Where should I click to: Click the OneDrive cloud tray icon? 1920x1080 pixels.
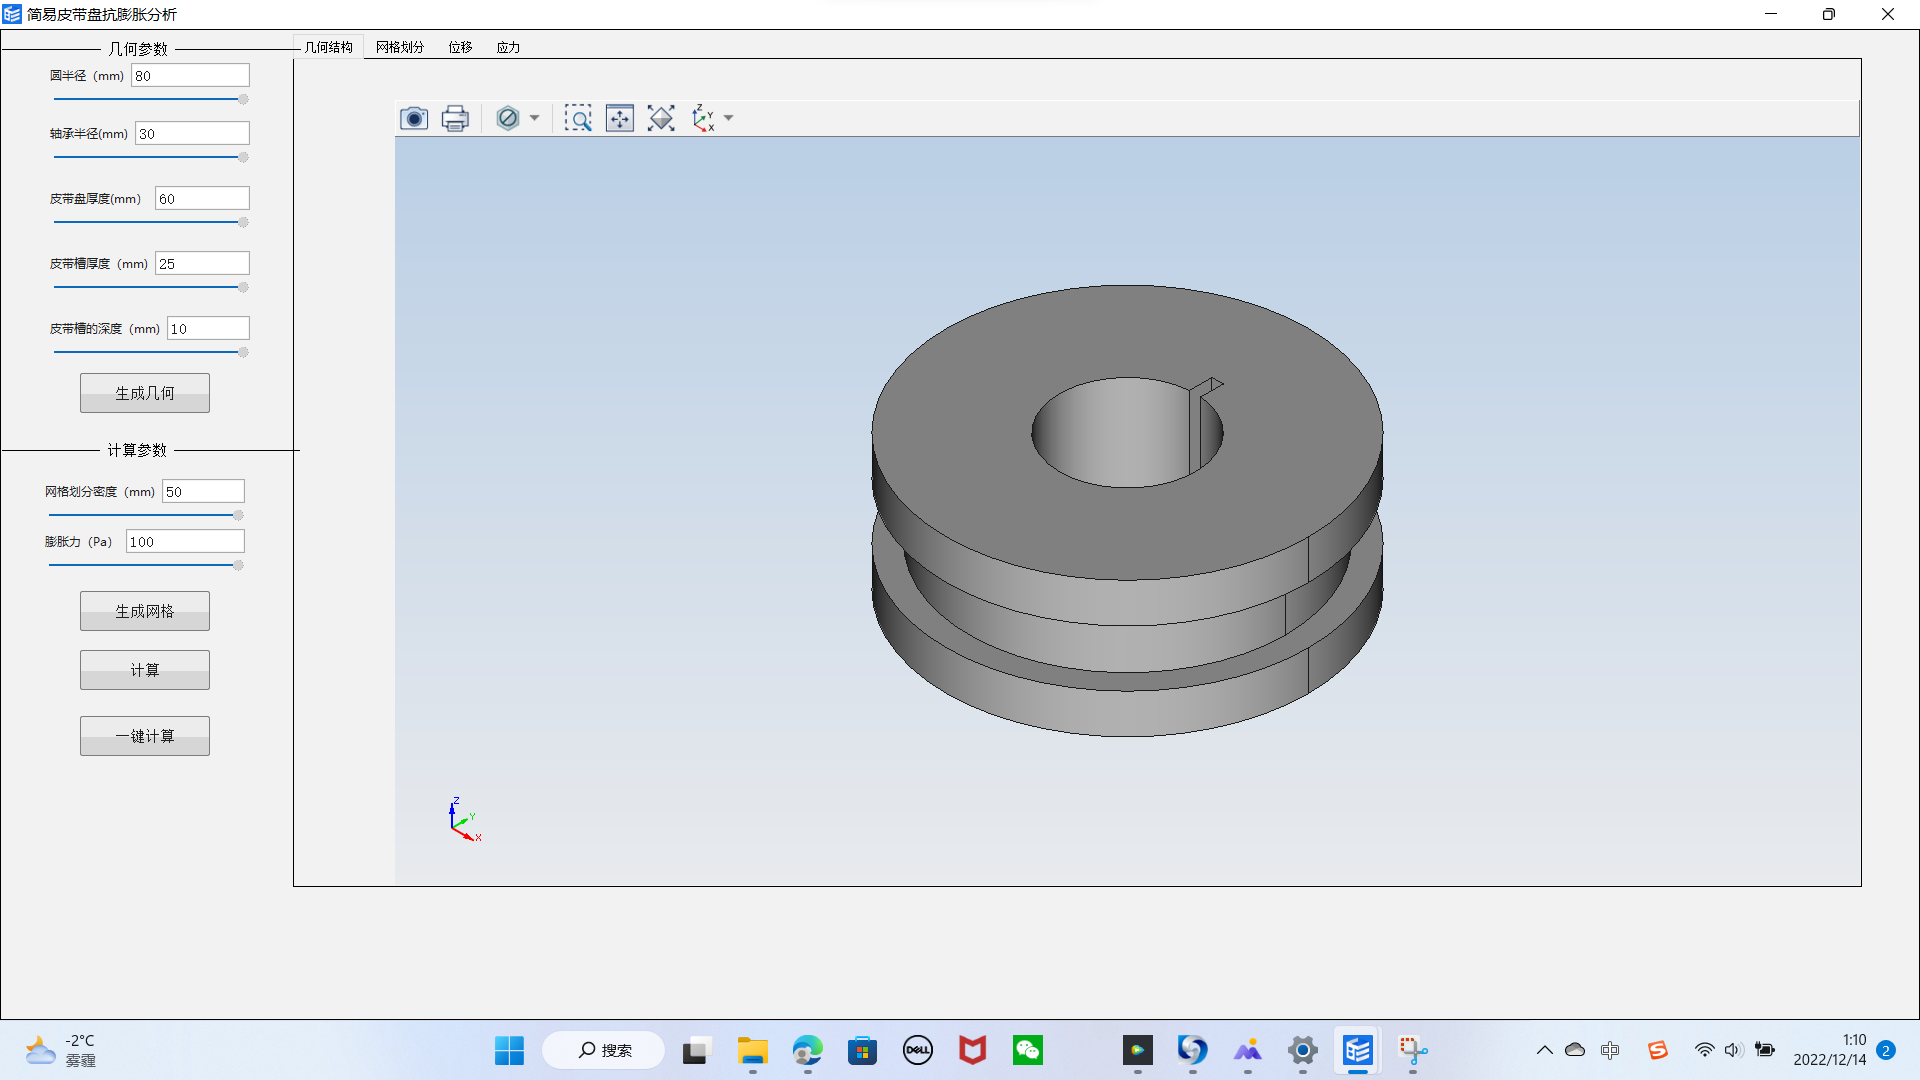point(1575,1050)
